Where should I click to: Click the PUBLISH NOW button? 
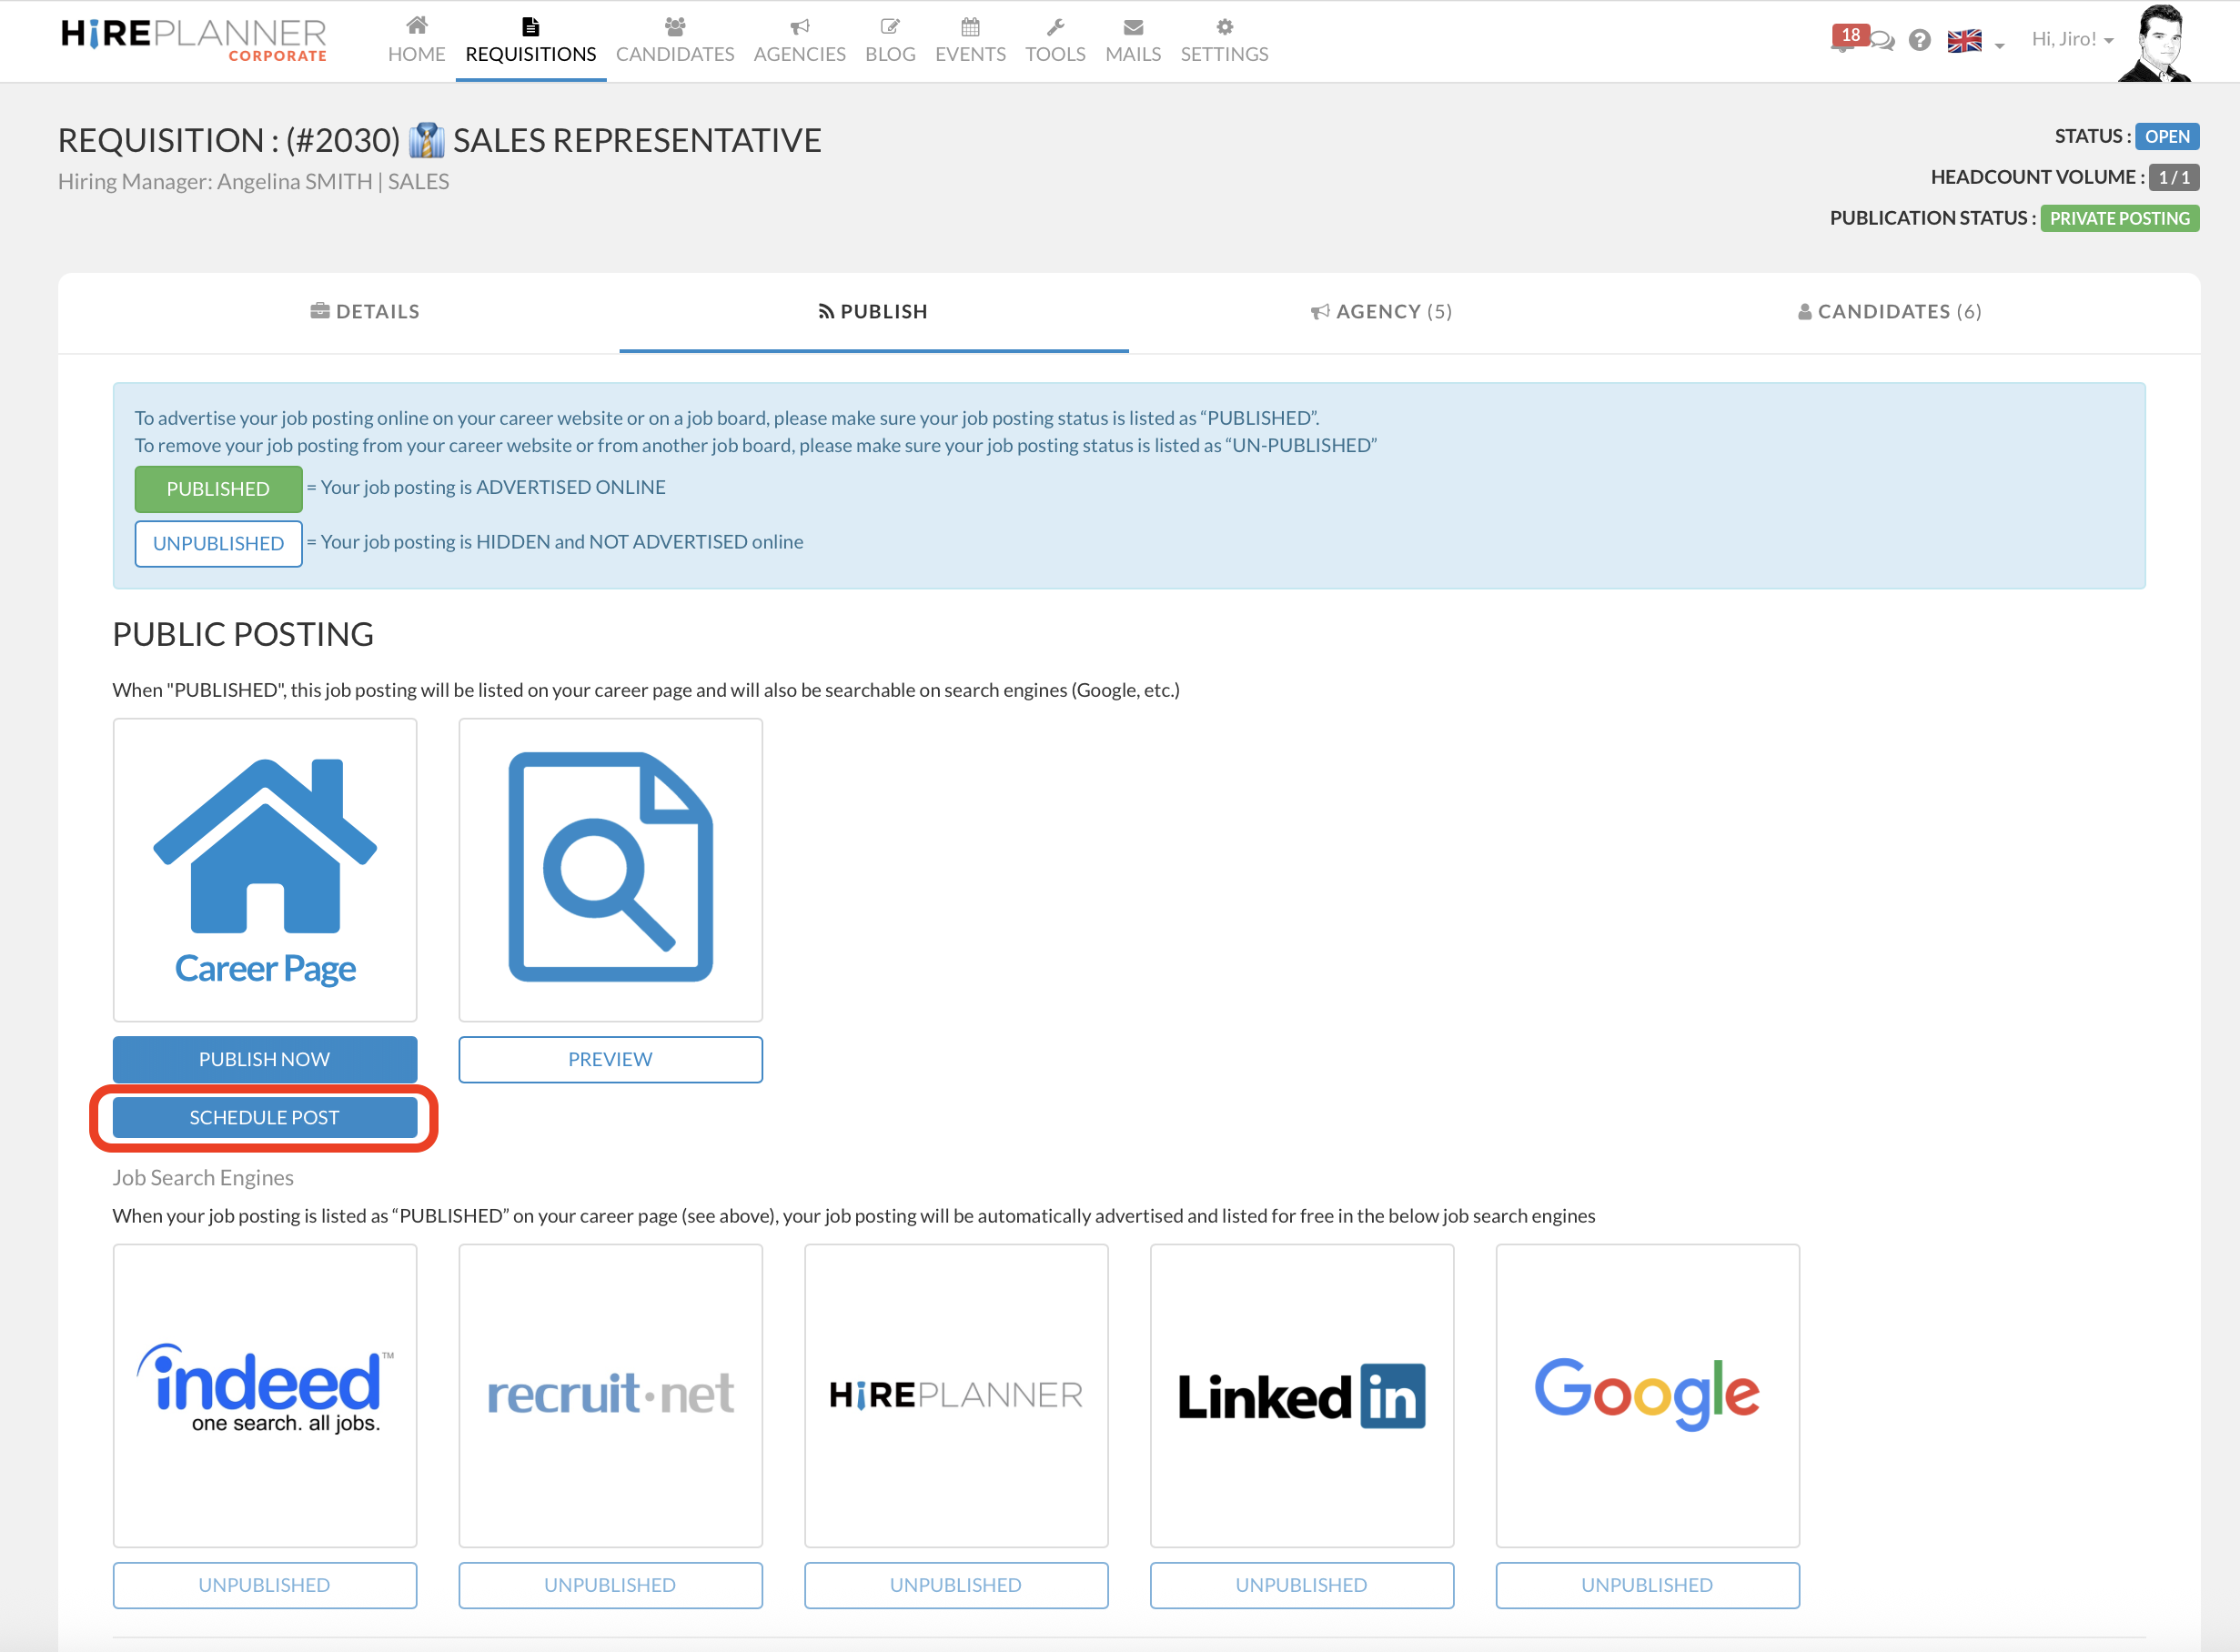point(264,1058)
